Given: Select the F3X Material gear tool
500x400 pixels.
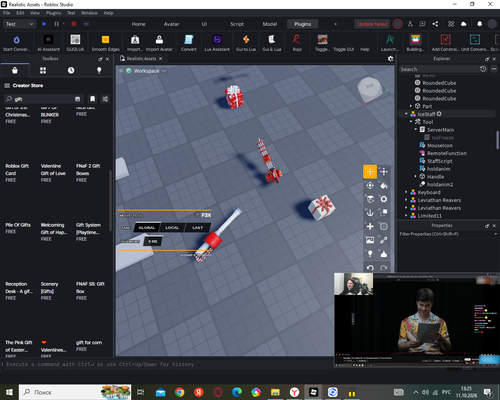Looking at the screenshot, I should [384, 199].
